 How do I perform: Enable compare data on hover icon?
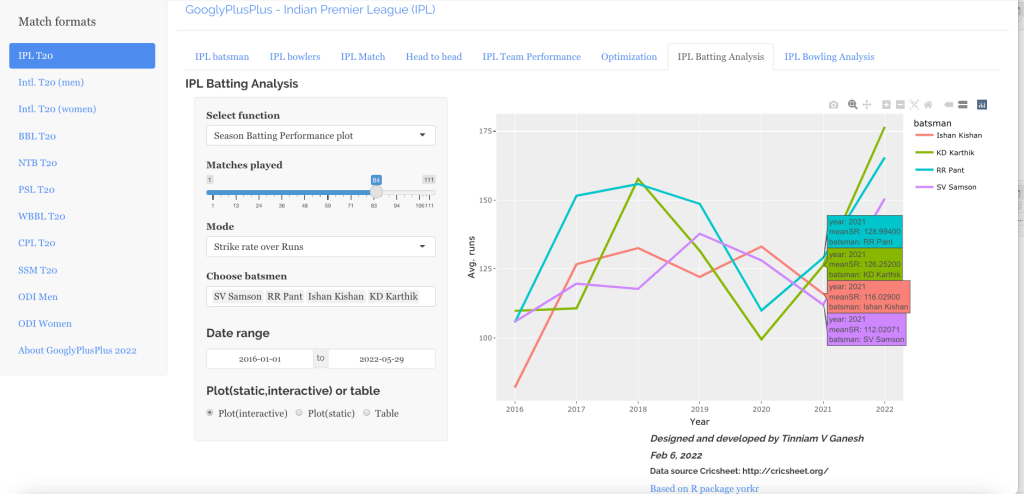(x=962, y=105)
